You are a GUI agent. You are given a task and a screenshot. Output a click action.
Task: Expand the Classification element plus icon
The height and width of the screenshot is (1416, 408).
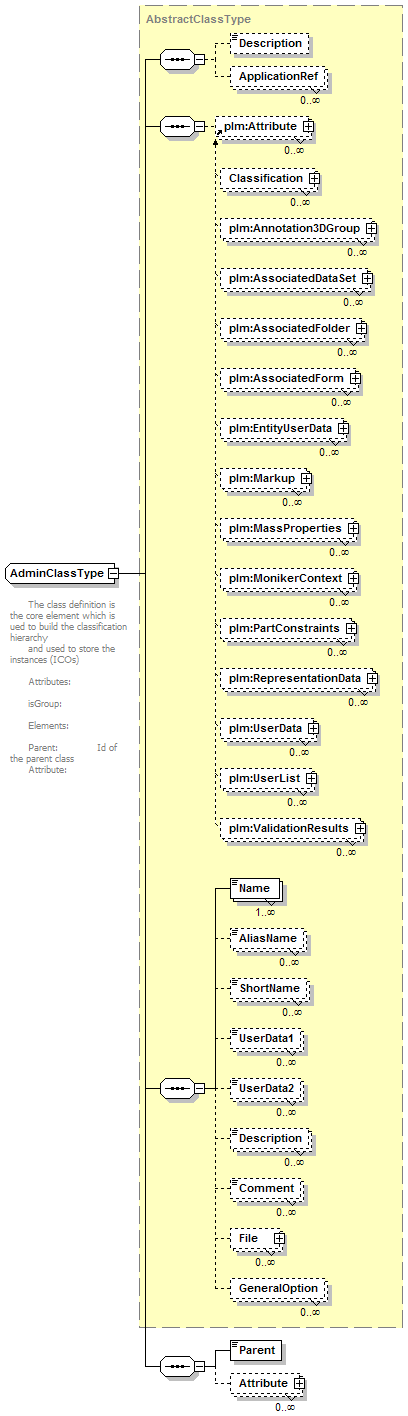click(314, 178)
